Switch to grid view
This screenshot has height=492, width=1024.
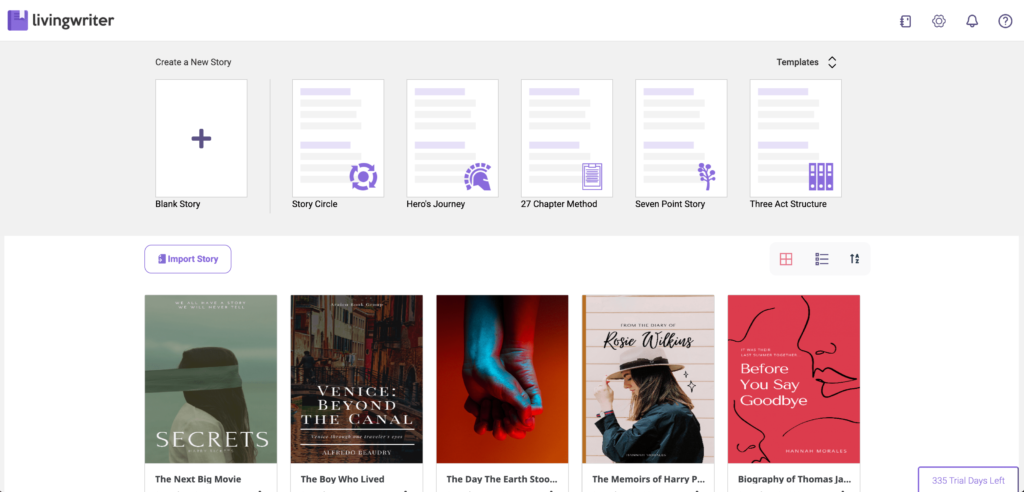click(786, 259)
